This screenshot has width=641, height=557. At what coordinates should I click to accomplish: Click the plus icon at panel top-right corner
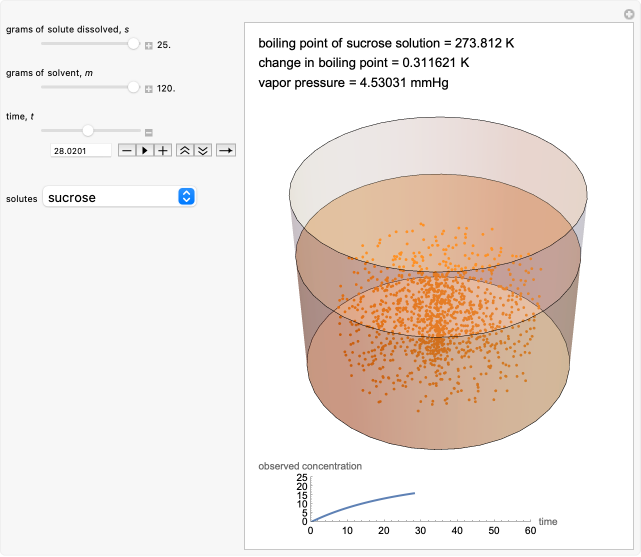[627, 12]
